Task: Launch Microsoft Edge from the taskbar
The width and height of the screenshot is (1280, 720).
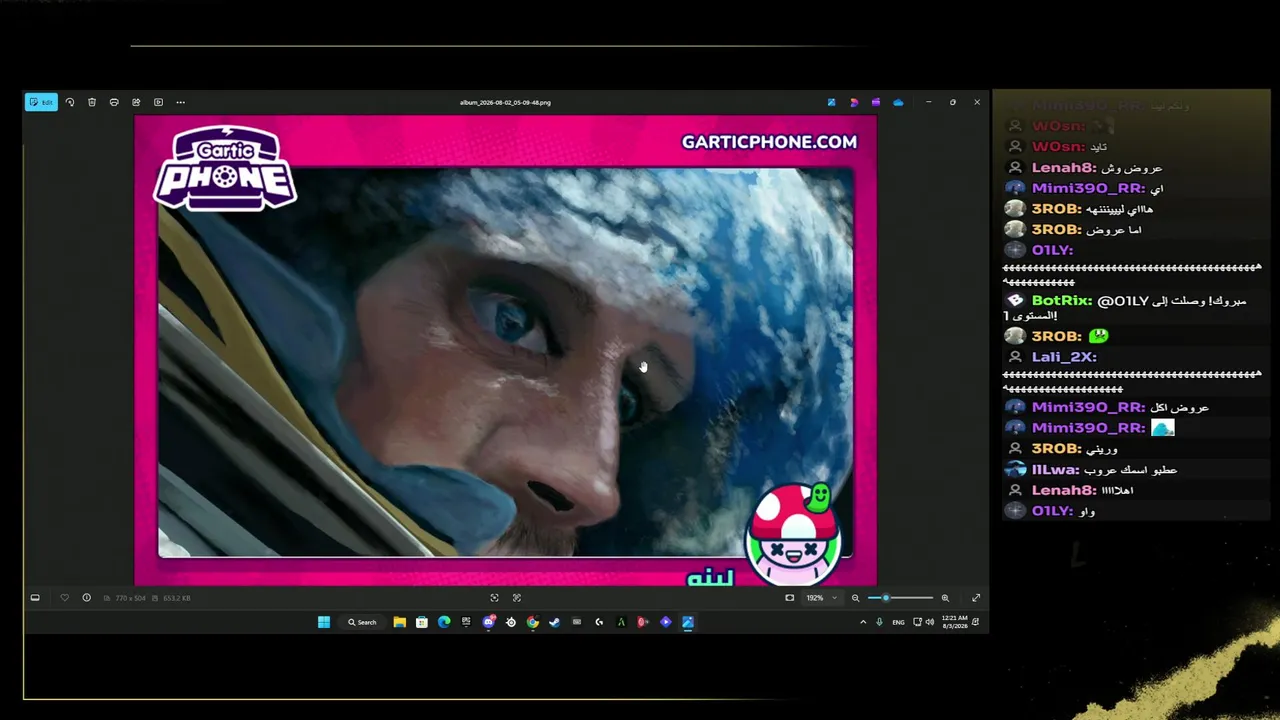Action: point(444,622)
